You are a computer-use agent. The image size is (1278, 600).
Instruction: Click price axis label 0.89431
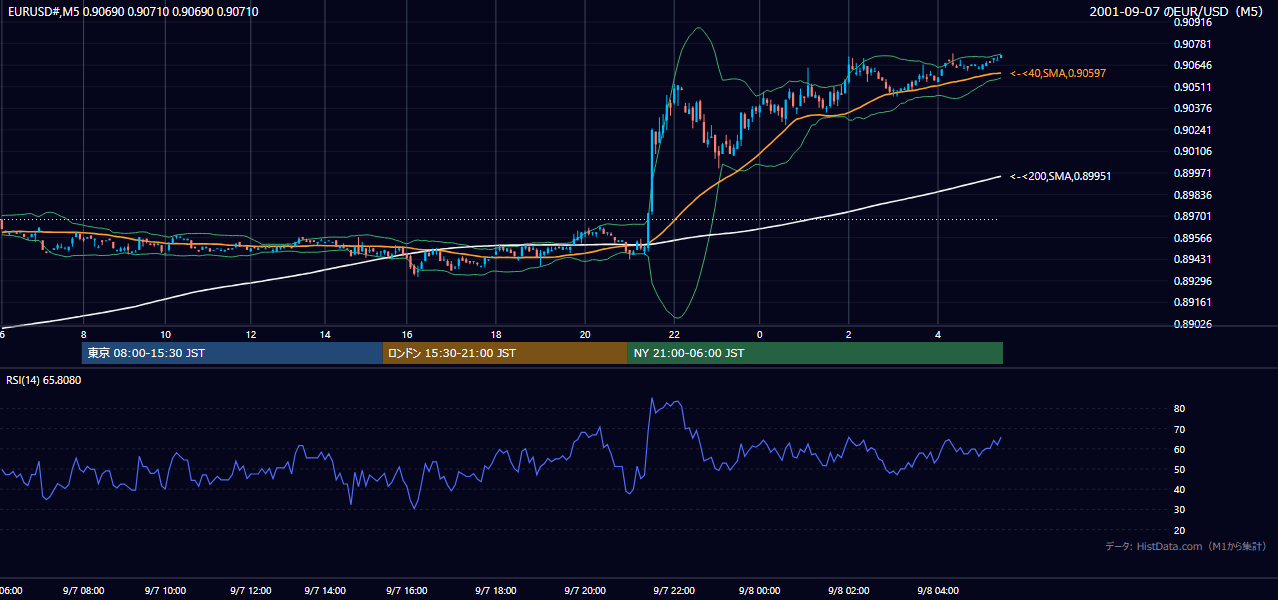1191,259
